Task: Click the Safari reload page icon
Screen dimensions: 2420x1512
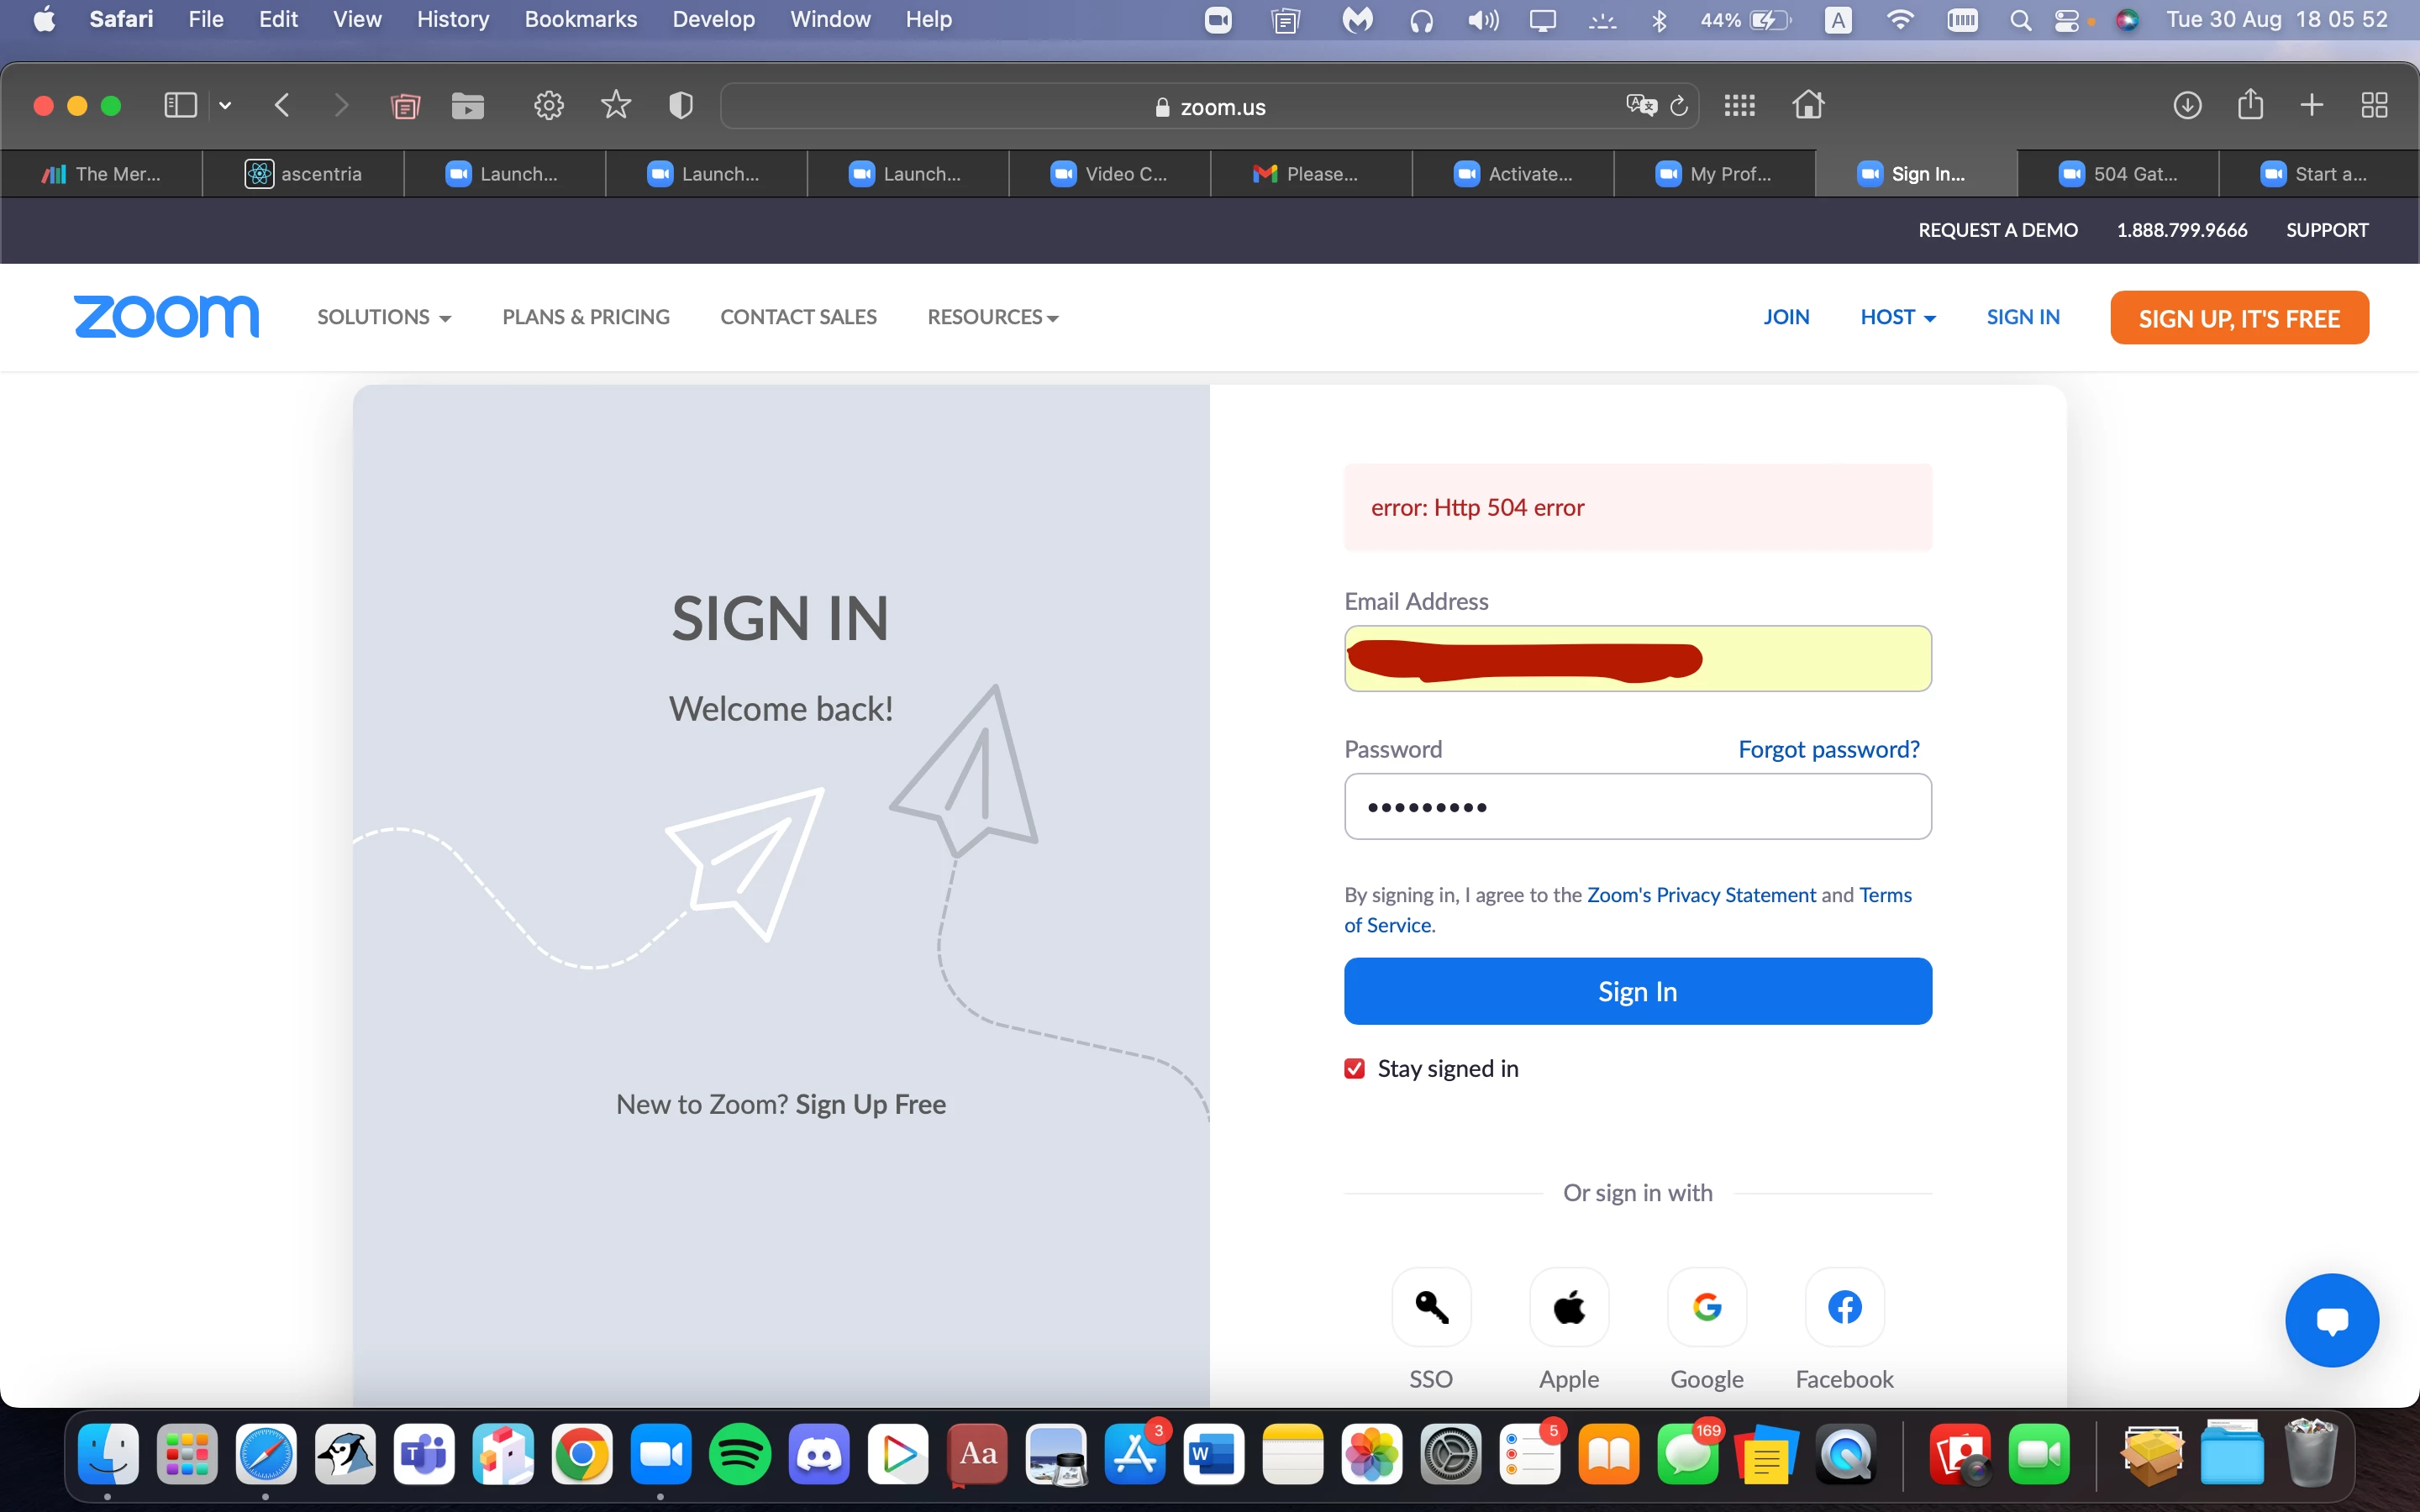Action: (x=1679, y=106)
